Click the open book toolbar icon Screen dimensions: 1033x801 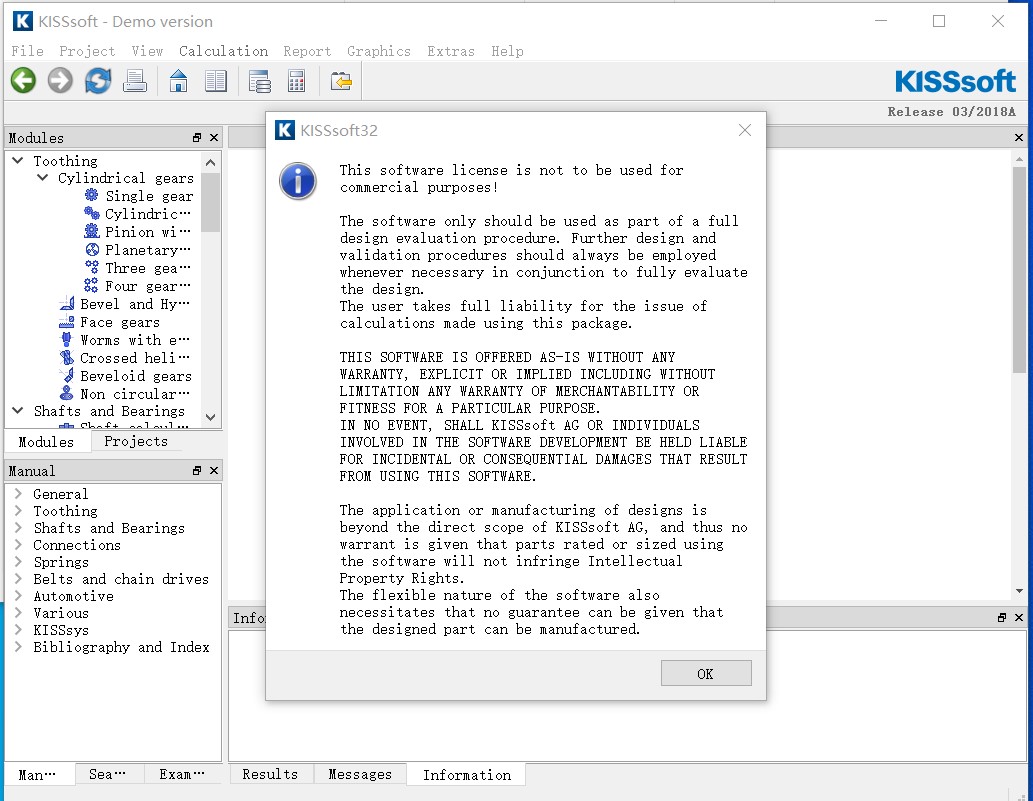pos(215,81)
